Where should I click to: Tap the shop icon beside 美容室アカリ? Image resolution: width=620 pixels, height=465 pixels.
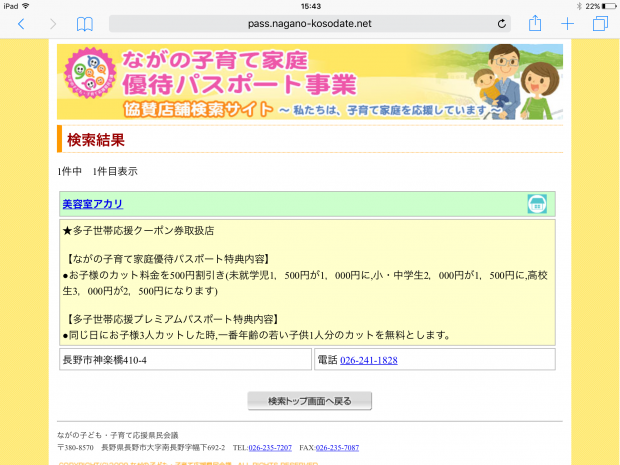[537, 204]
